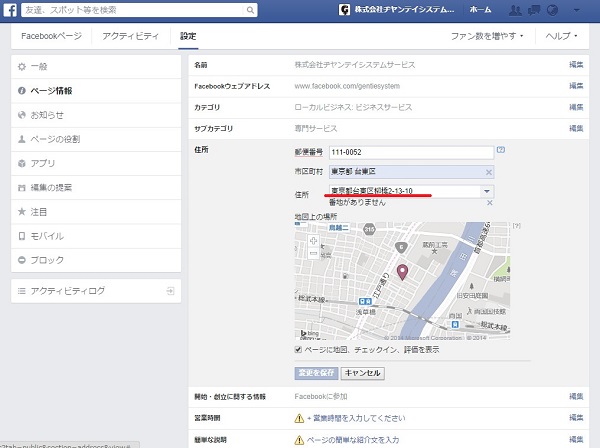Image resolution: width=600 pixels, height=448 pixels.
Task: Open the messages icon
Action: pyautogui.click(x=534, y=10)
